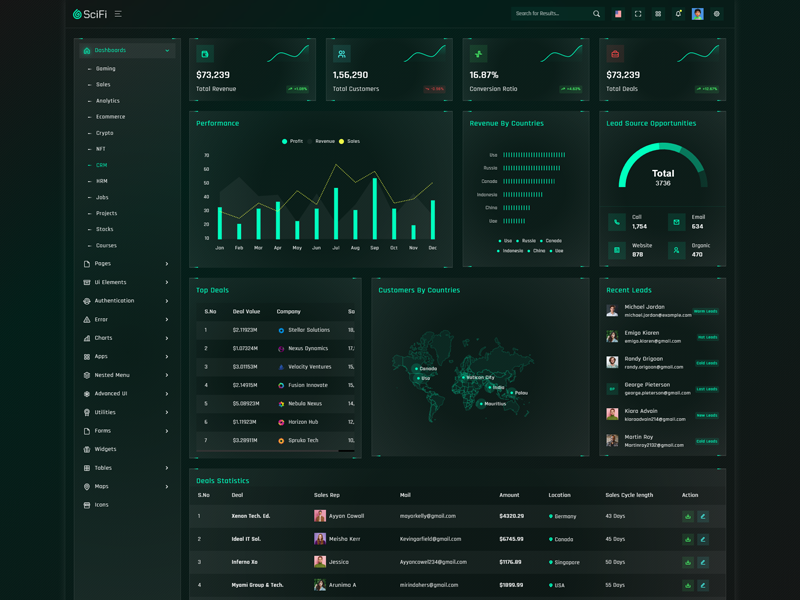Image resolution: width=800 pixels, height=600 pixels.
Task: Select Ecommerce under Dashboards
Action: click(110, 117)
